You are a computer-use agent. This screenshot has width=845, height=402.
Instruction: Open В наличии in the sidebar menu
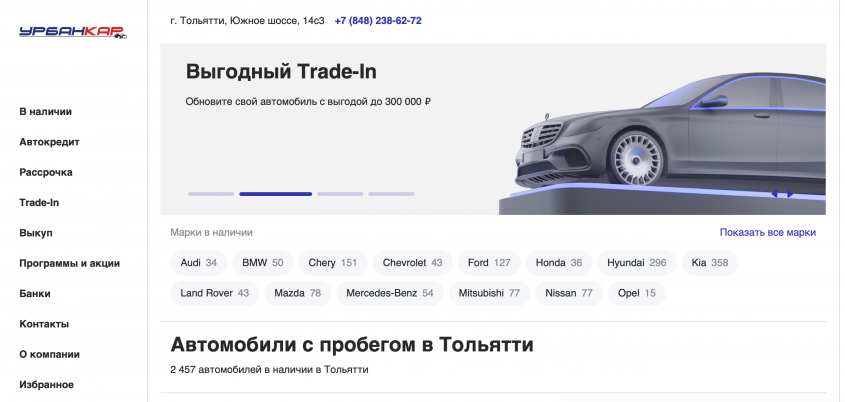pos(45,112)
